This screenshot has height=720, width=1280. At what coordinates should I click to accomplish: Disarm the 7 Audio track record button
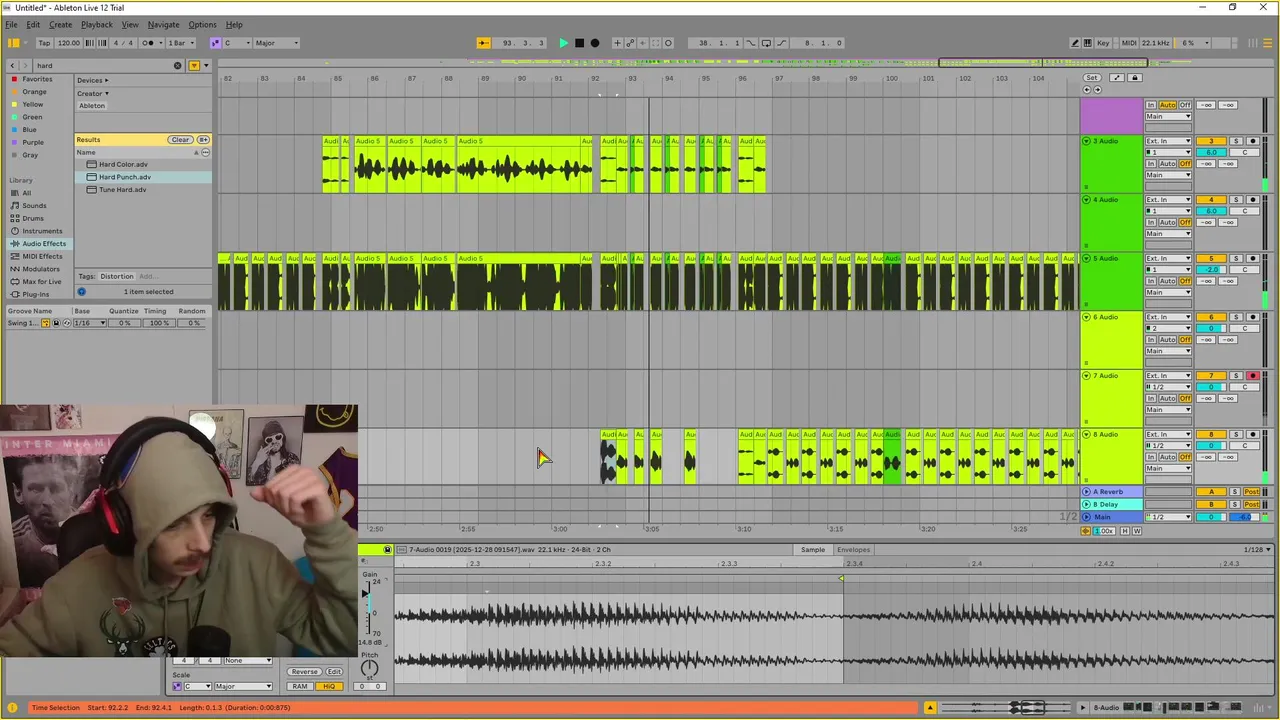click(x=1252, y=376)
